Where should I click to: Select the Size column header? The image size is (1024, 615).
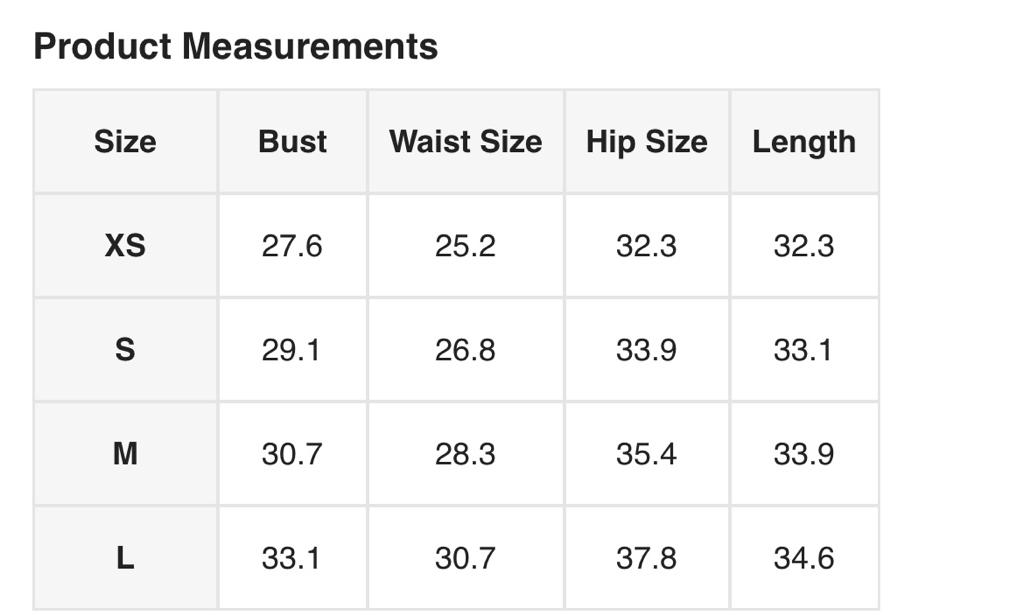(125, 142)
